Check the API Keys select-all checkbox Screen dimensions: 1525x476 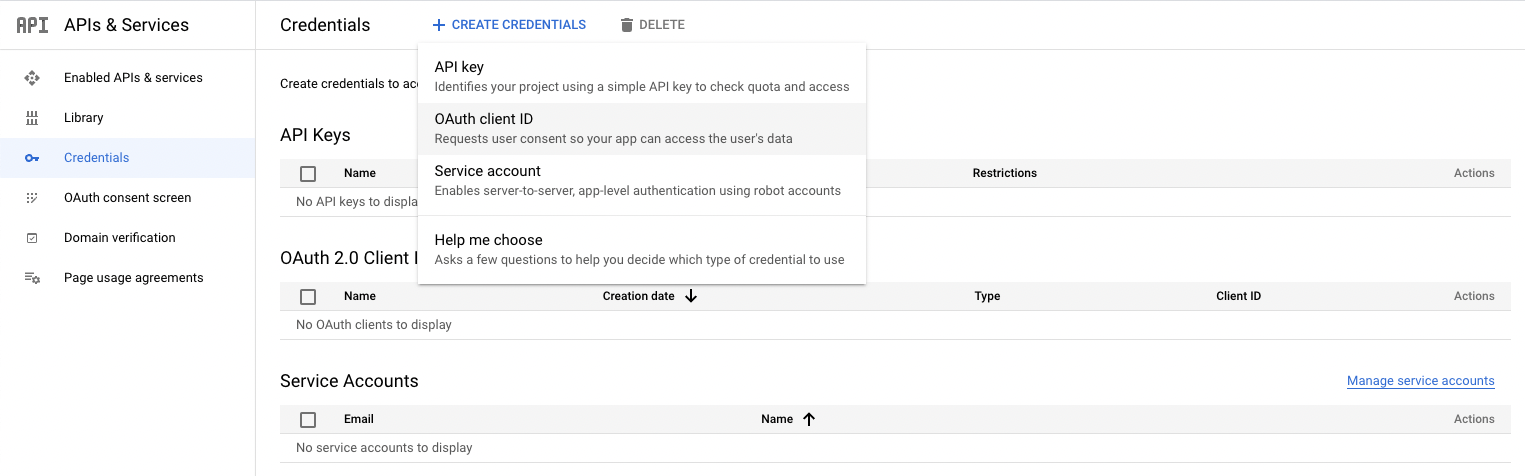point(308,174)
